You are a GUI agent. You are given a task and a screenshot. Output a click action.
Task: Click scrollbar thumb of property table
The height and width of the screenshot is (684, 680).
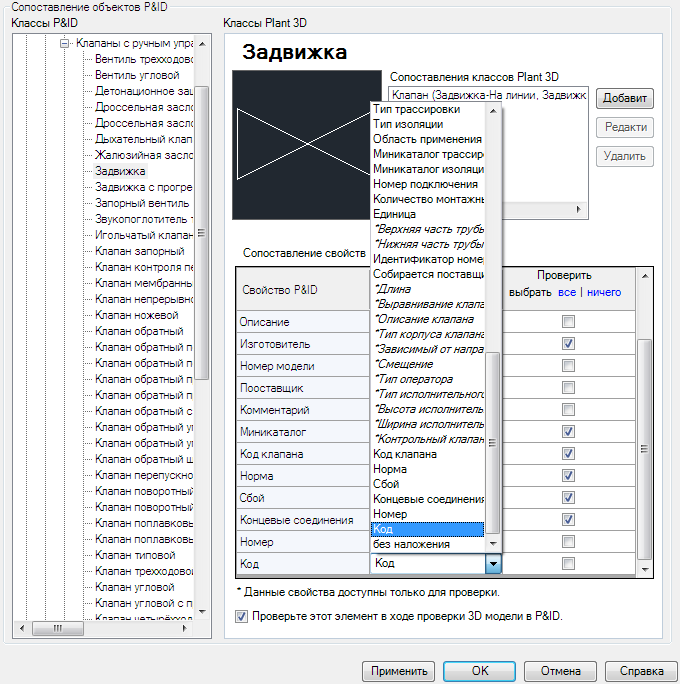pyautogui.click(x=644, y=448)
